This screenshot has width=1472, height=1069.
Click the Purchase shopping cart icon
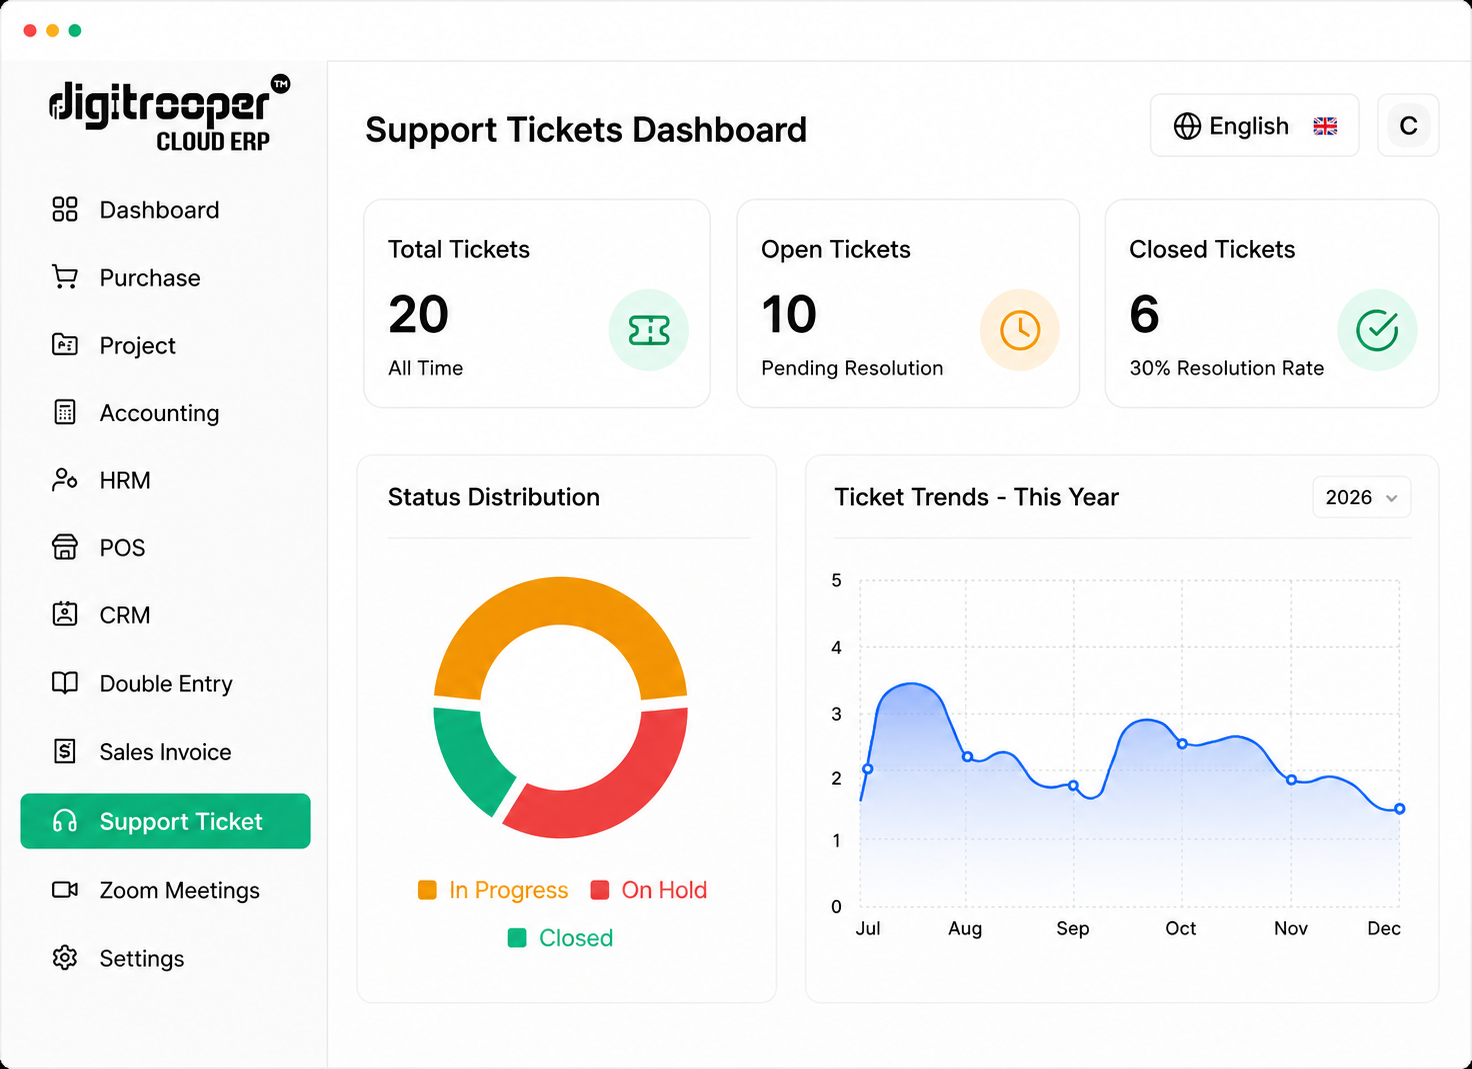(65, 277)
